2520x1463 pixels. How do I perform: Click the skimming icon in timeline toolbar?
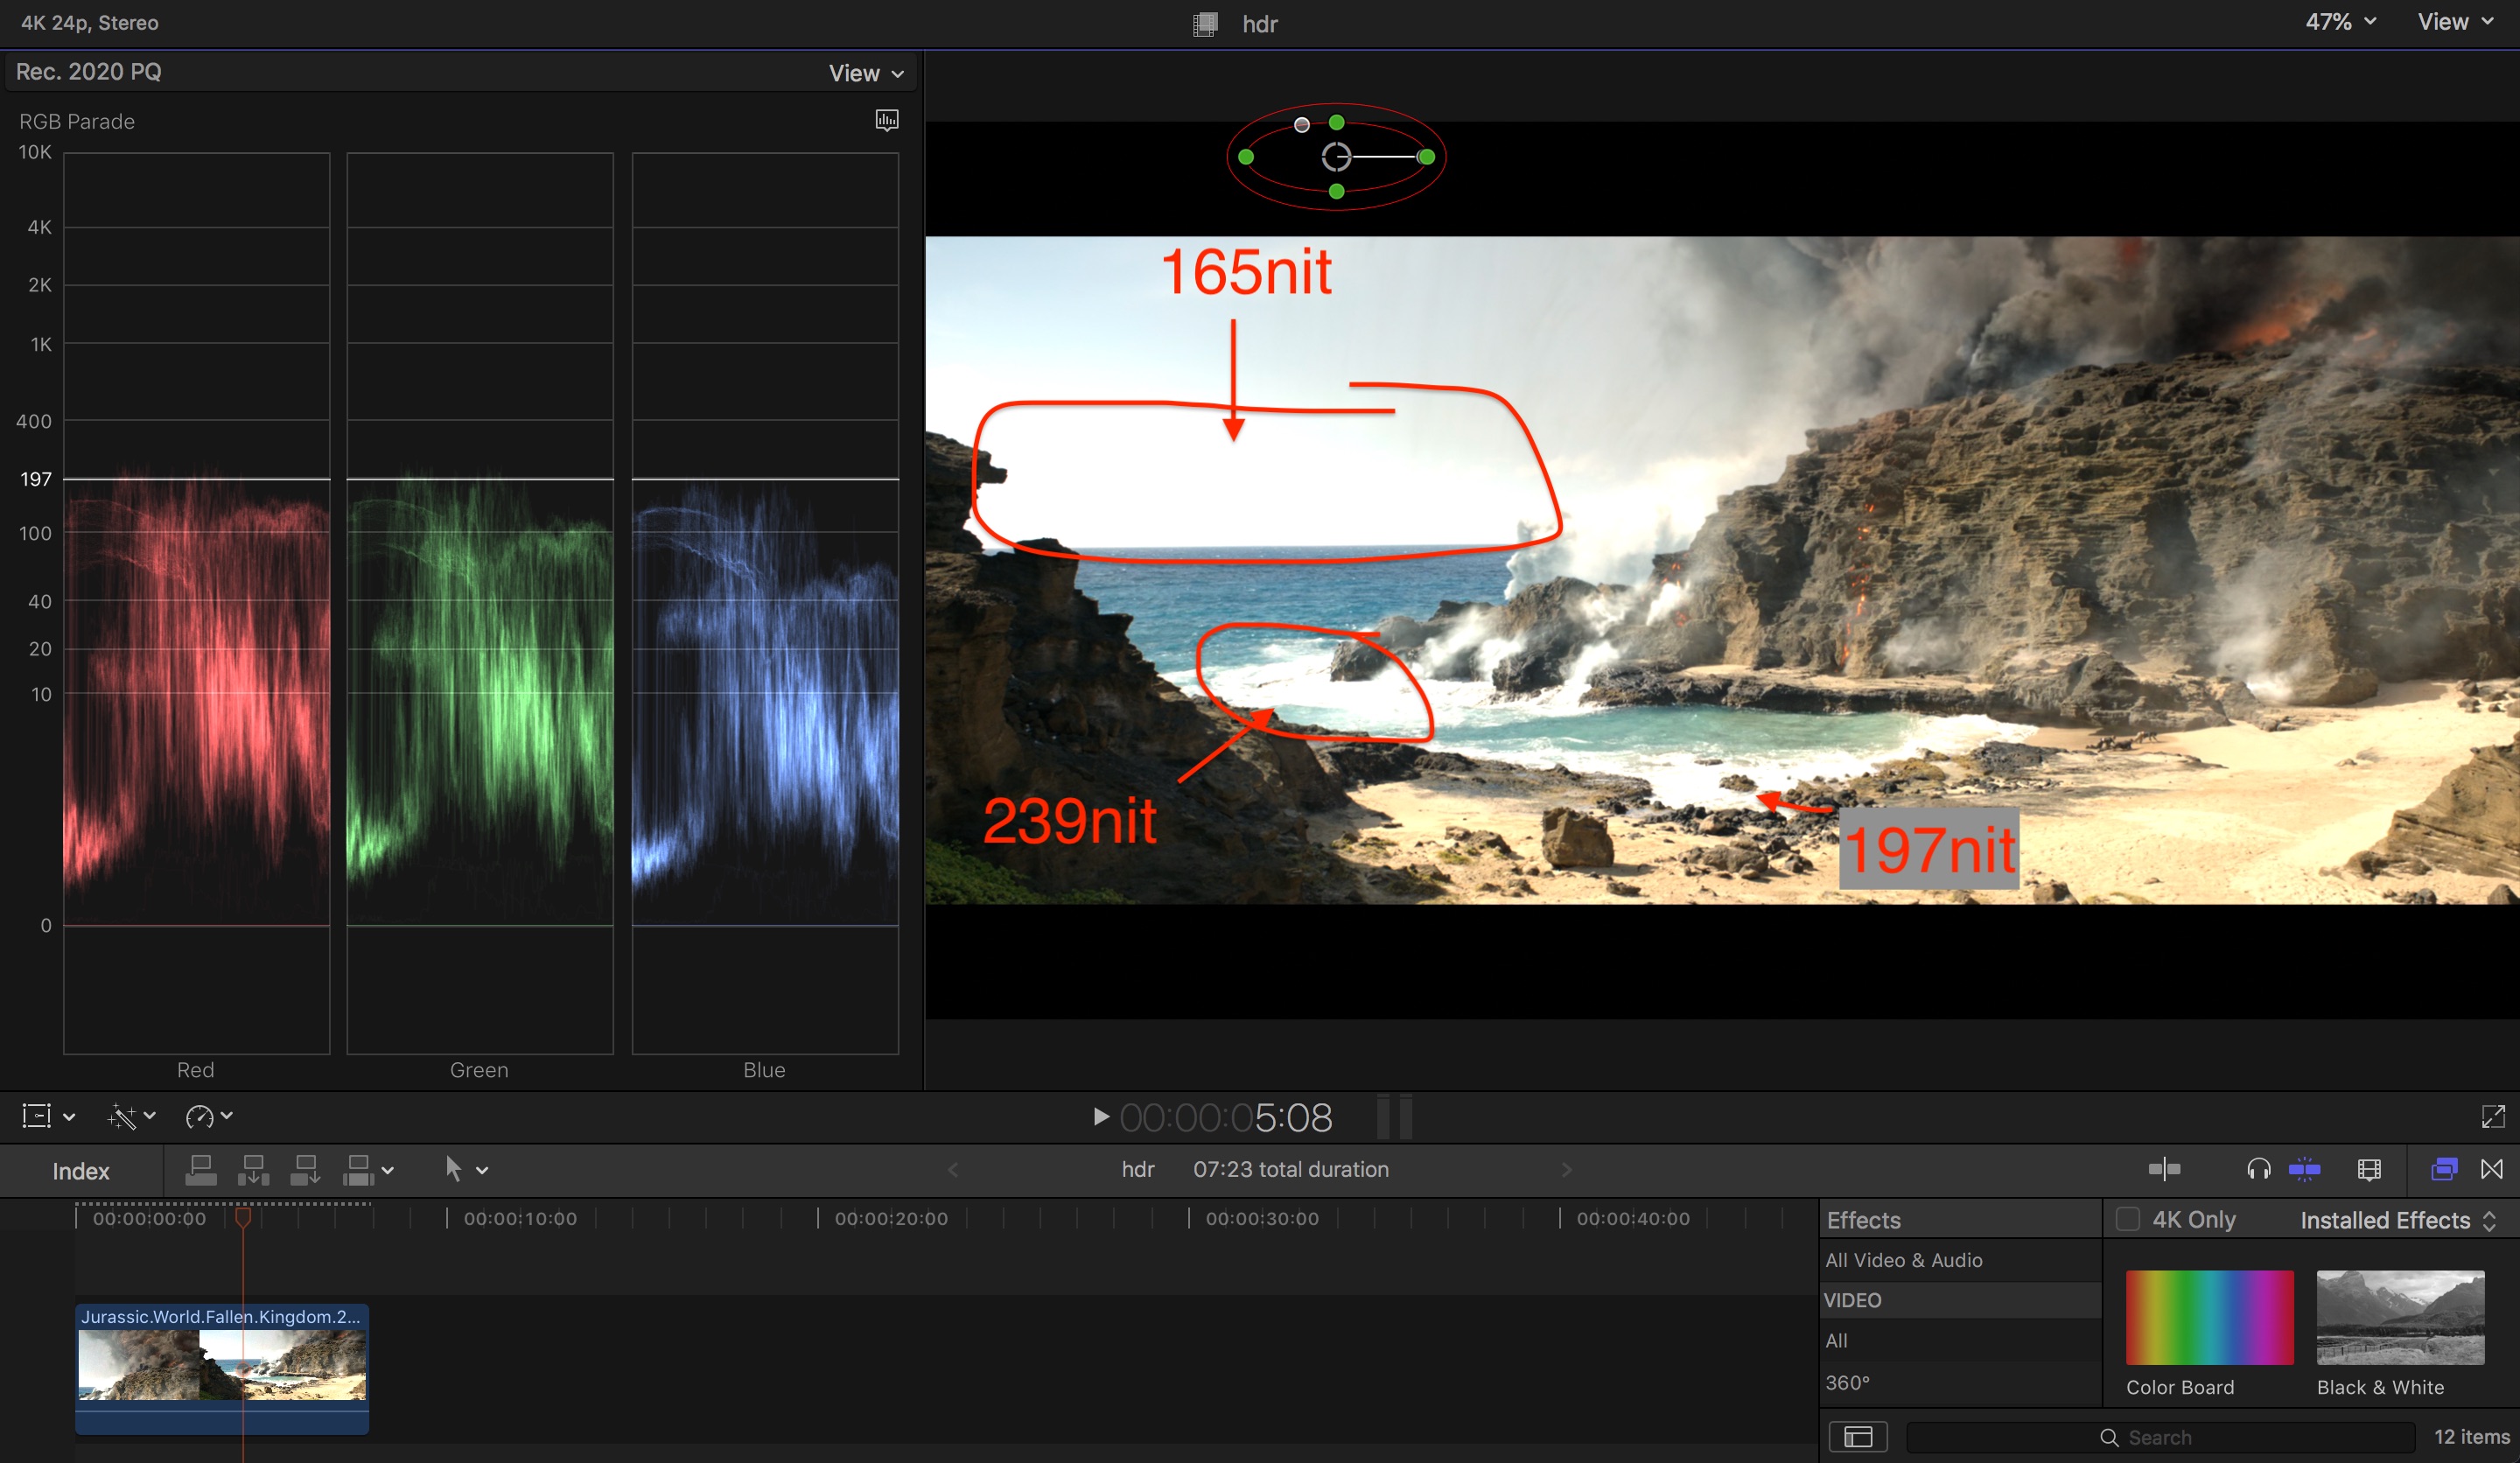2164,1169
